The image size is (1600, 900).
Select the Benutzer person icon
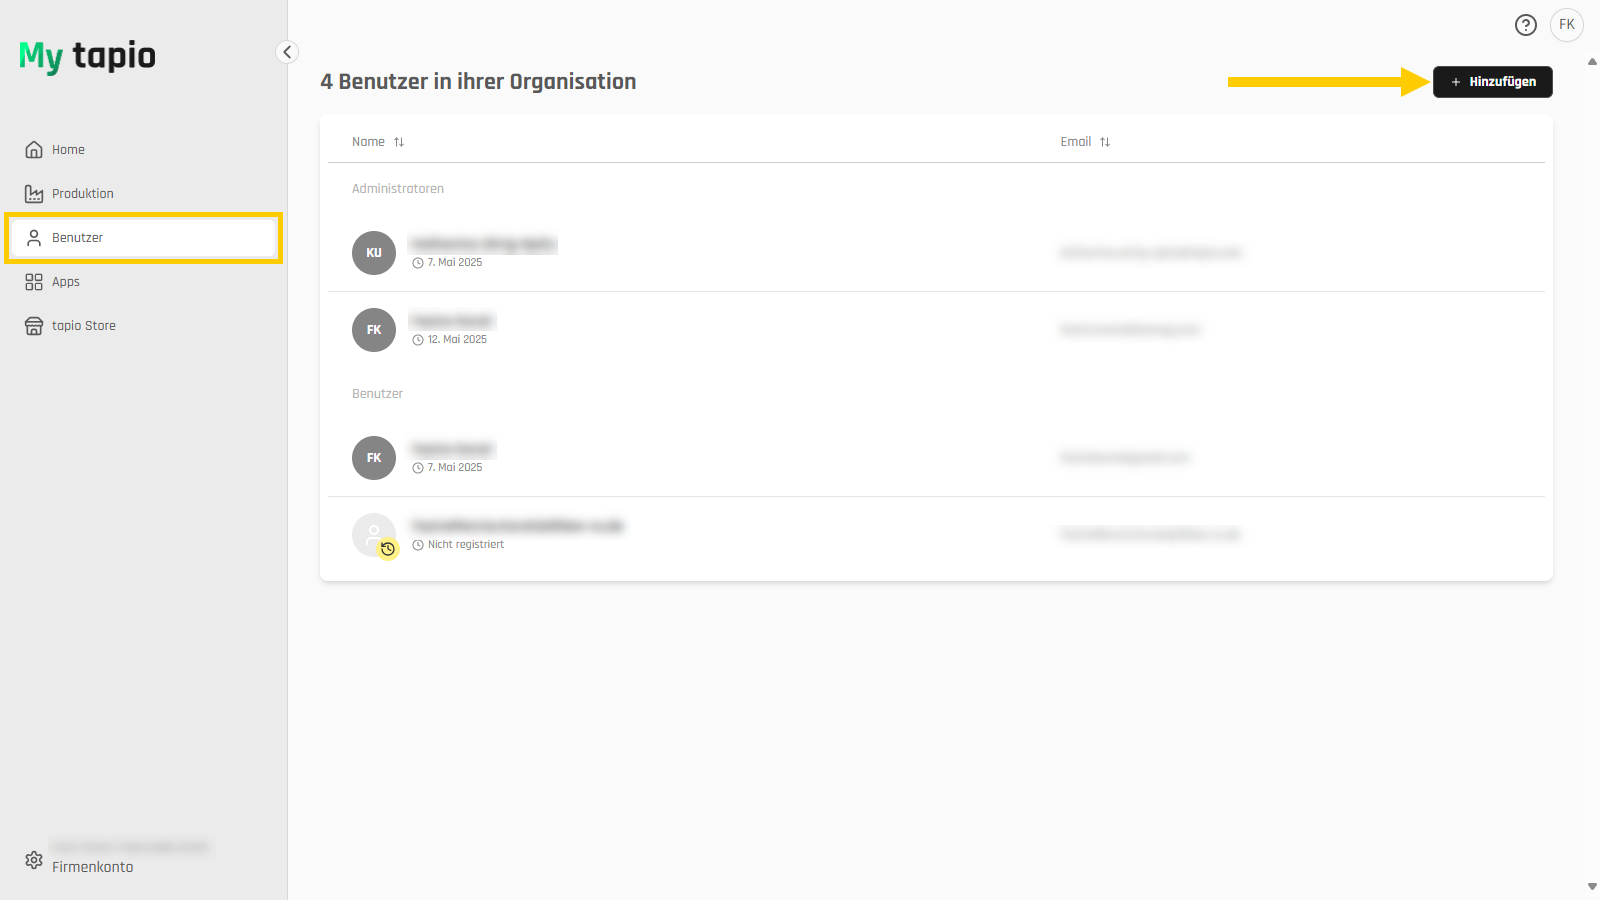pos(34,238)
